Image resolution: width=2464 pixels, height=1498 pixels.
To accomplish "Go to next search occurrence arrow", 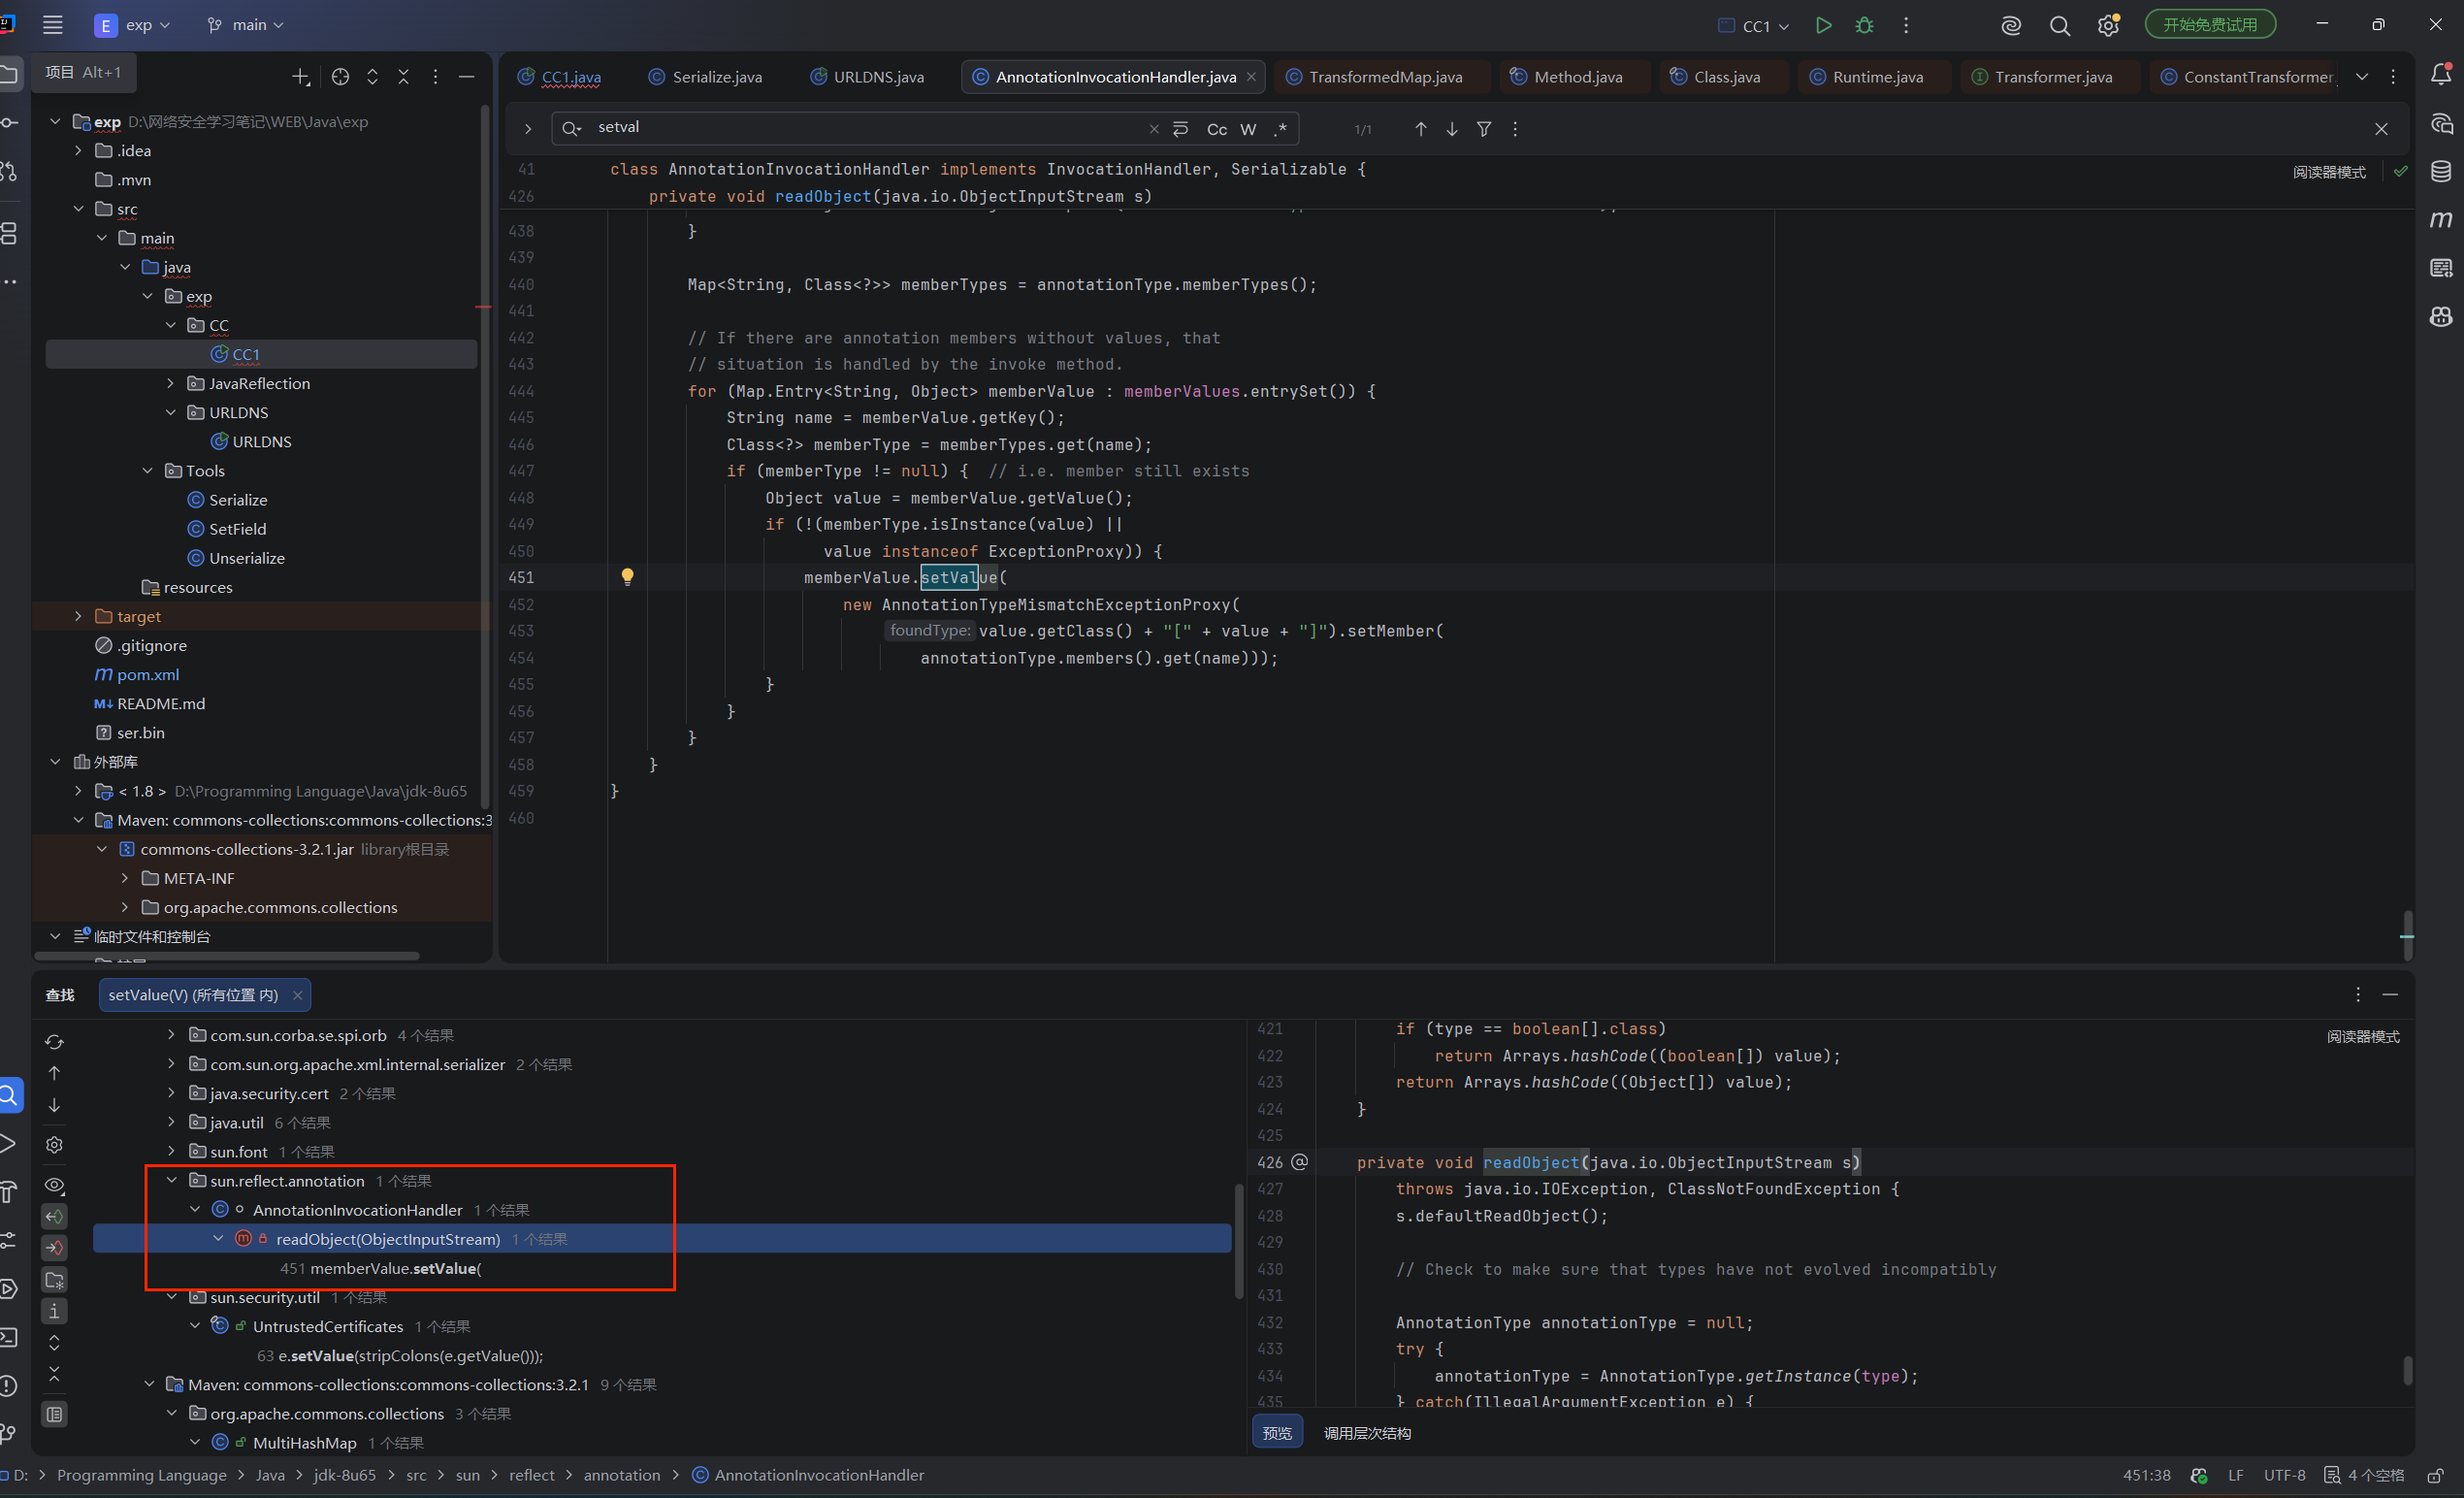I will pyautogui.click(x=1452, y=129).
